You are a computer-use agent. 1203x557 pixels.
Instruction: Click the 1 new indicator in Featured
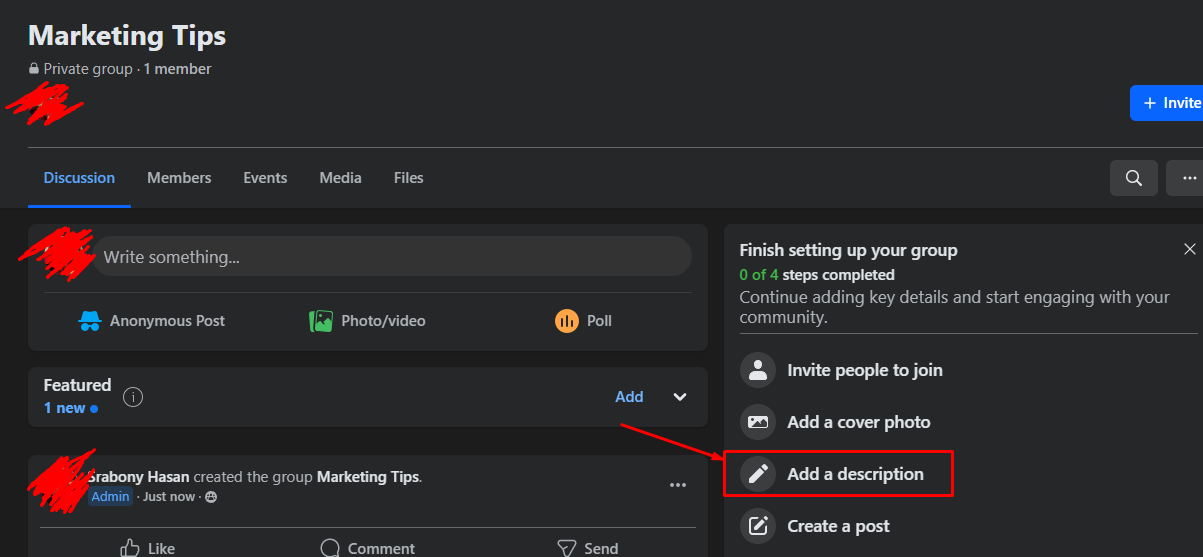70,408
